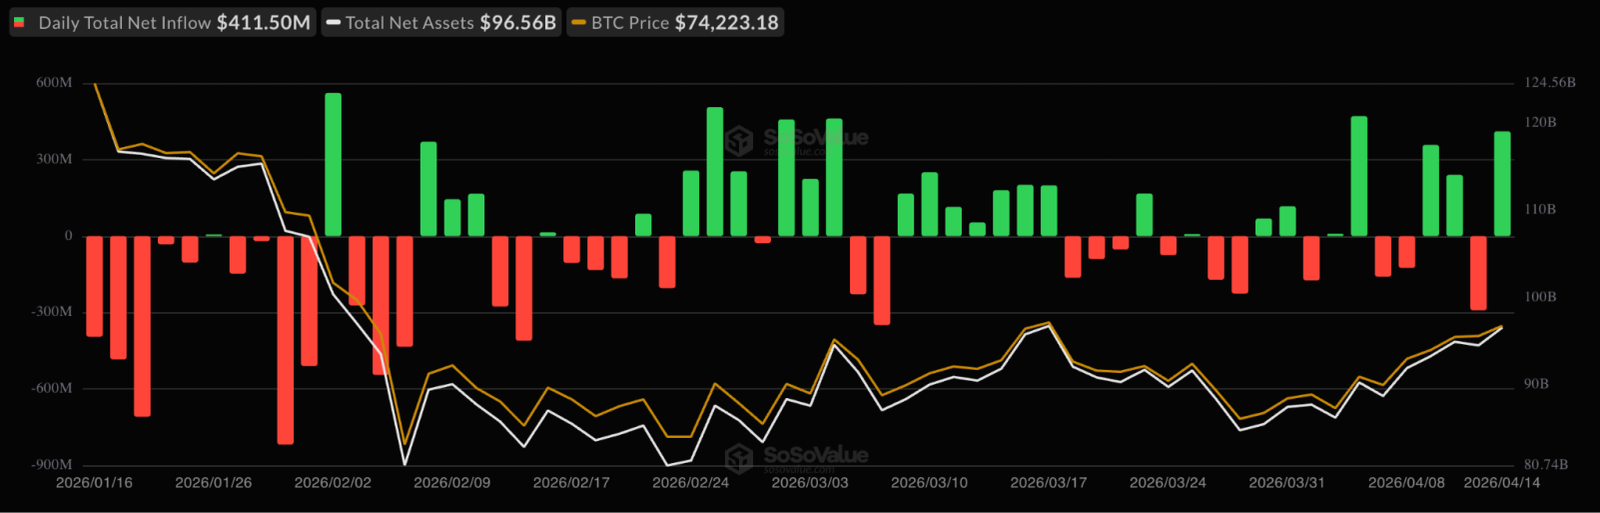This screenshot has height=513, width=1600.
Task: Select the deepest red outflow bar near -800M
Action: click(285, 340)
